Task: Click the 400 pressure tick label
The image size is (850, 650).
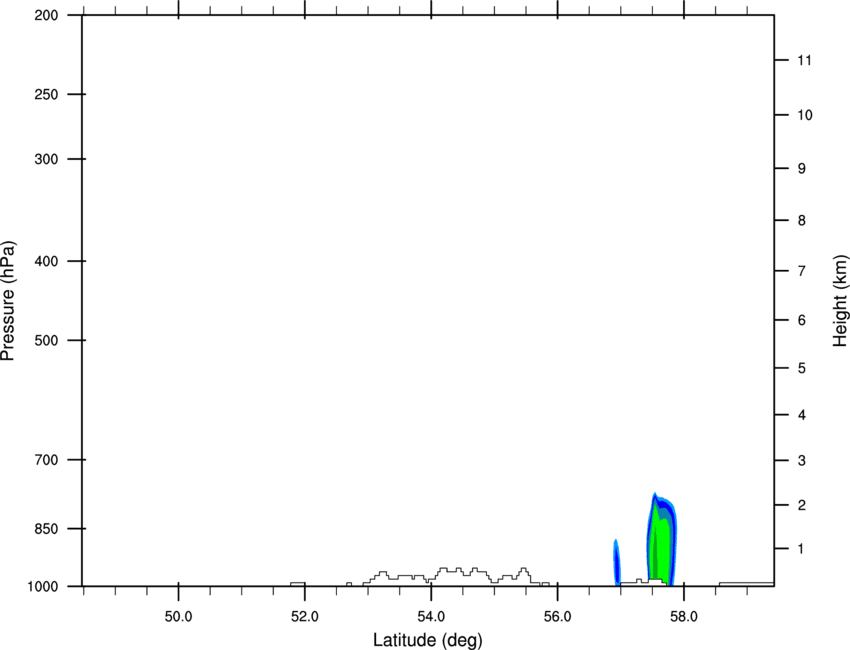Action: [46, 261]
